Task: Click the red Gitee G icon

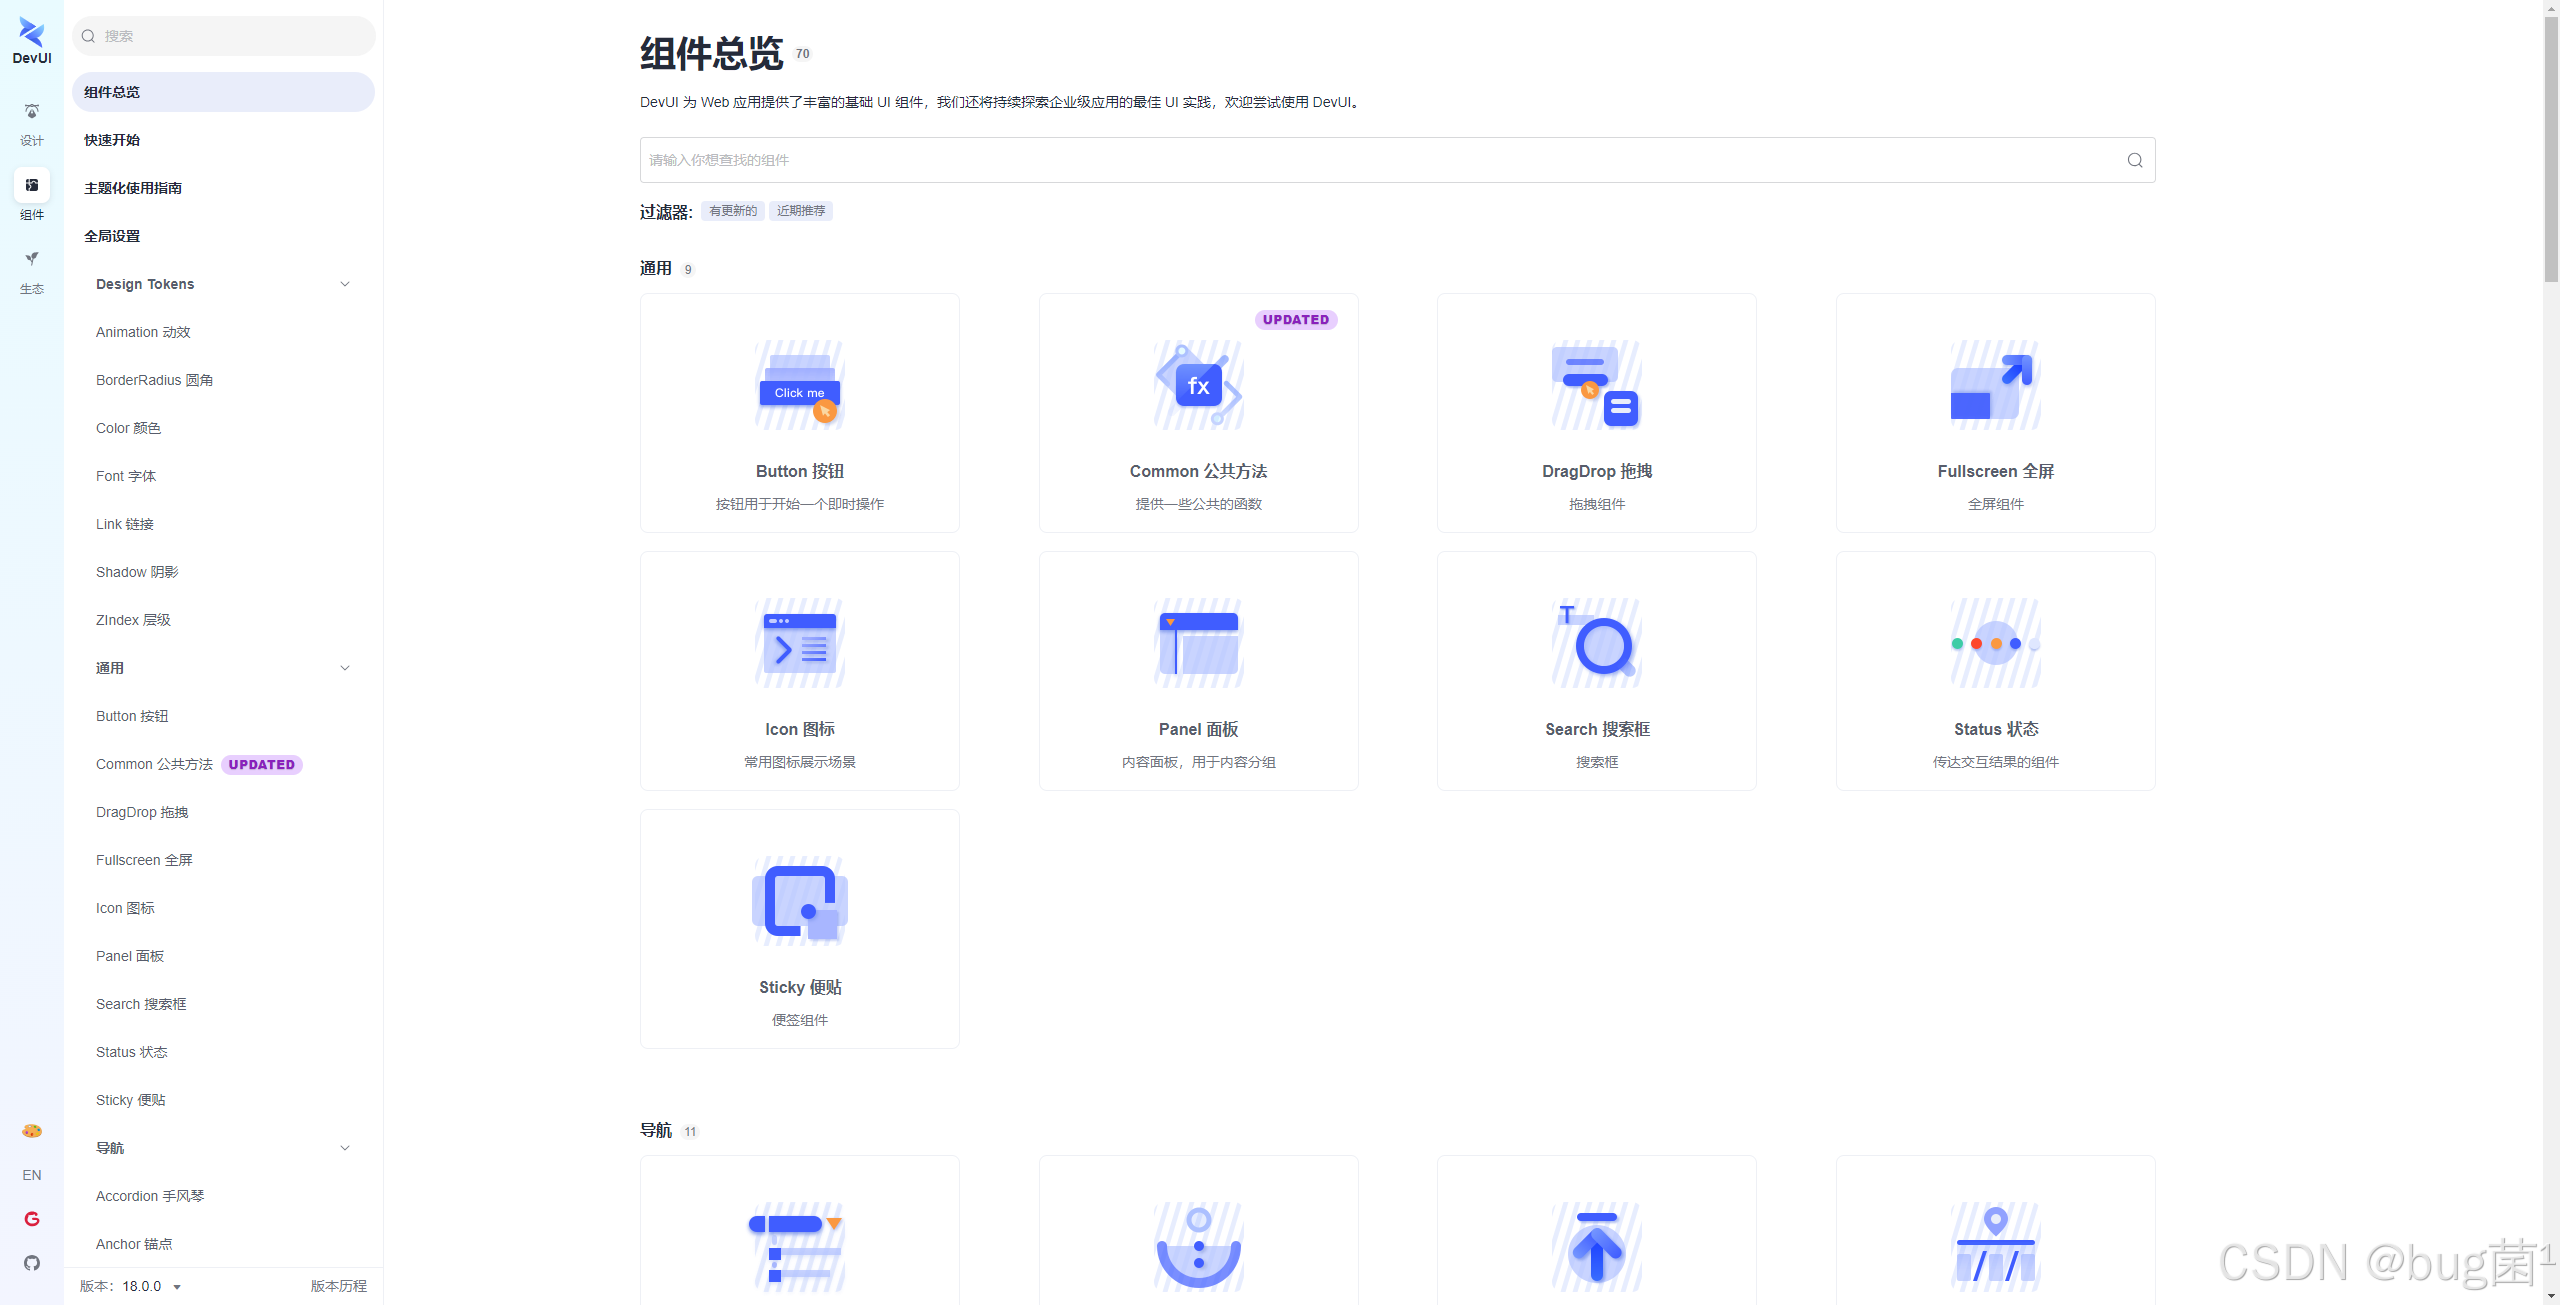Action: click(x=32, y=1219)
